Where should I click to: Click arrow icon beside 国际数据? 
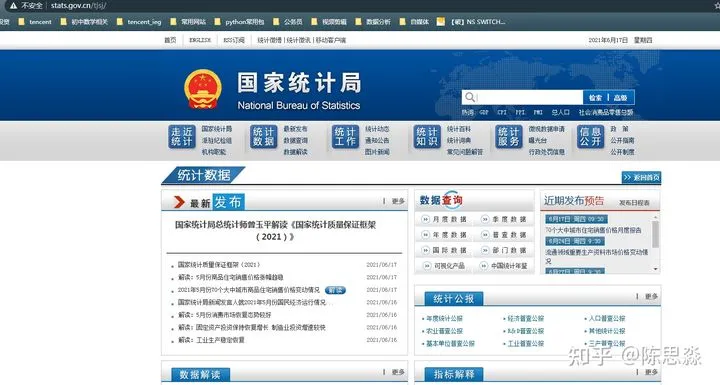(426, 250)
